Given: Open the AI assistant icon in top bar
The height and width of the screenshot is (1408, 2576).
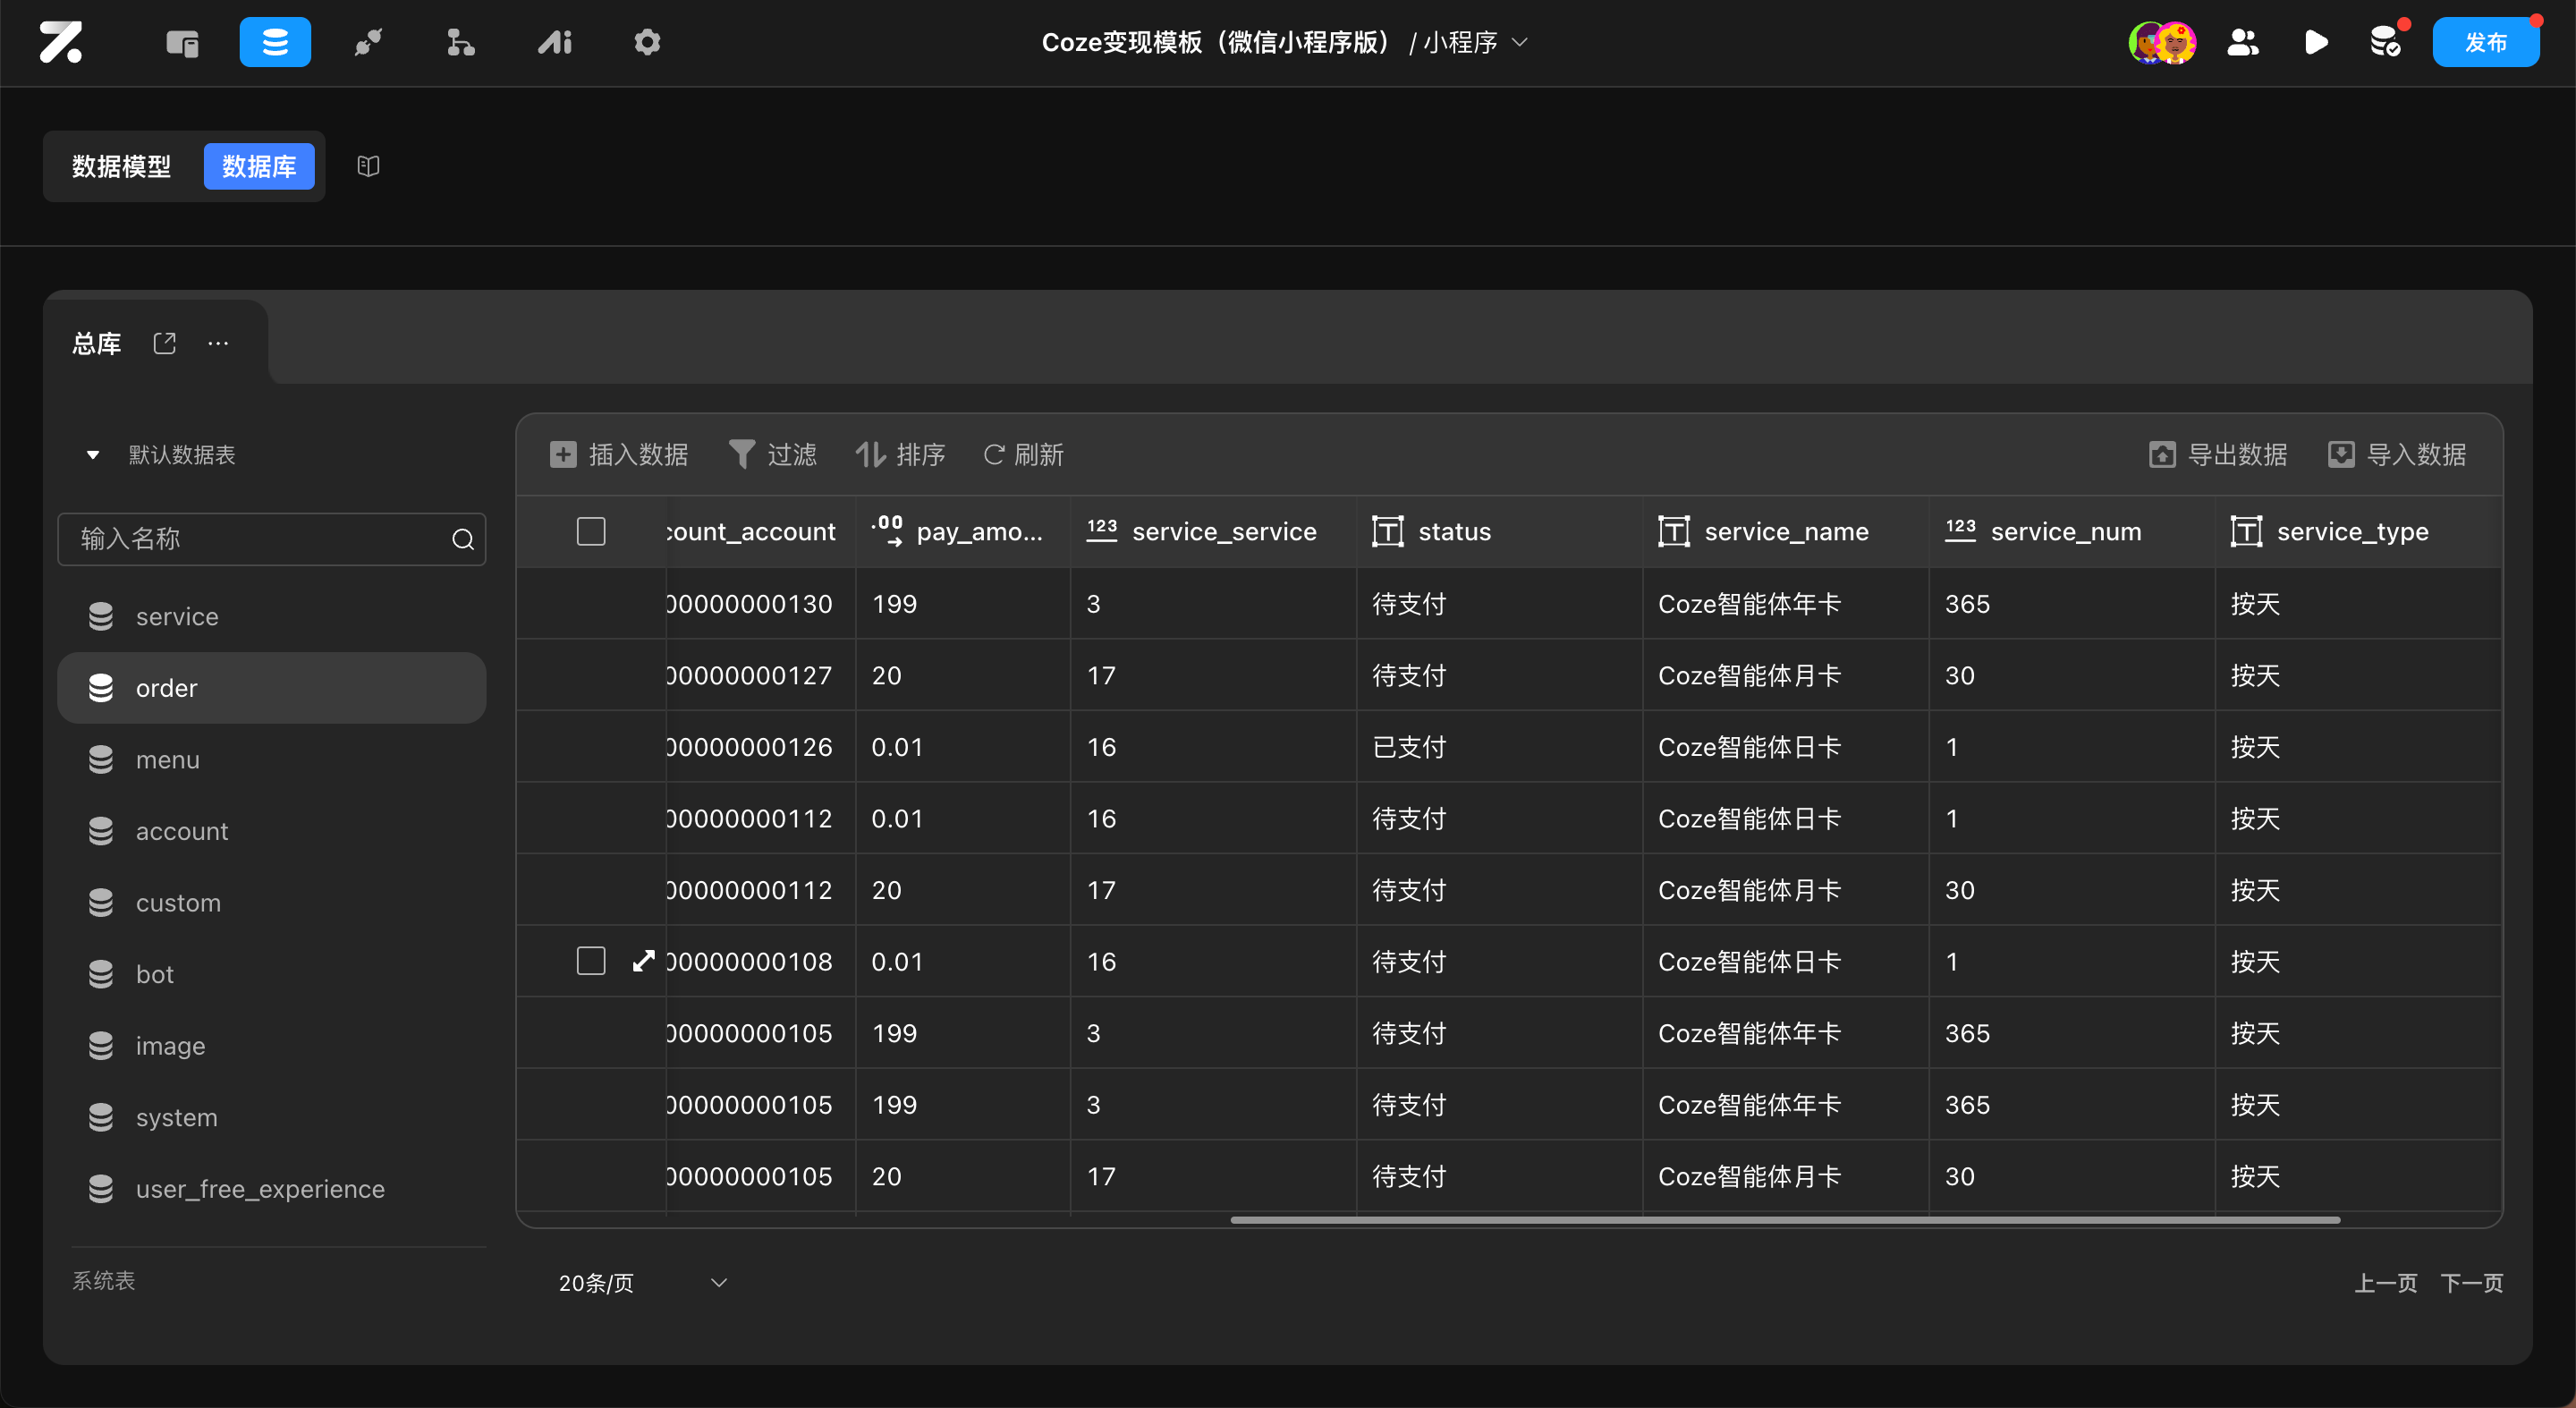Looking at the screenshot, I should (x=555, y=42).
